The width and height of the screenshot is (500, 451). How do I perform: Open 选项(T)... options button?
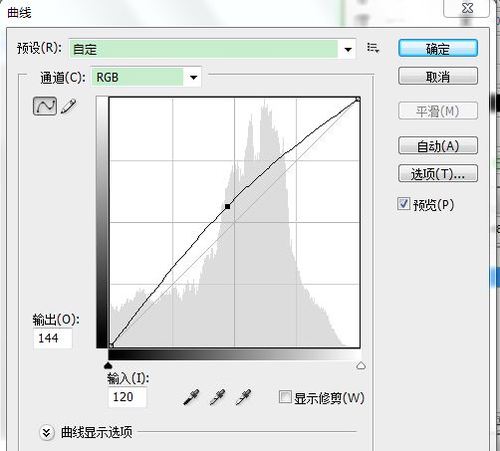coord(438,173)
